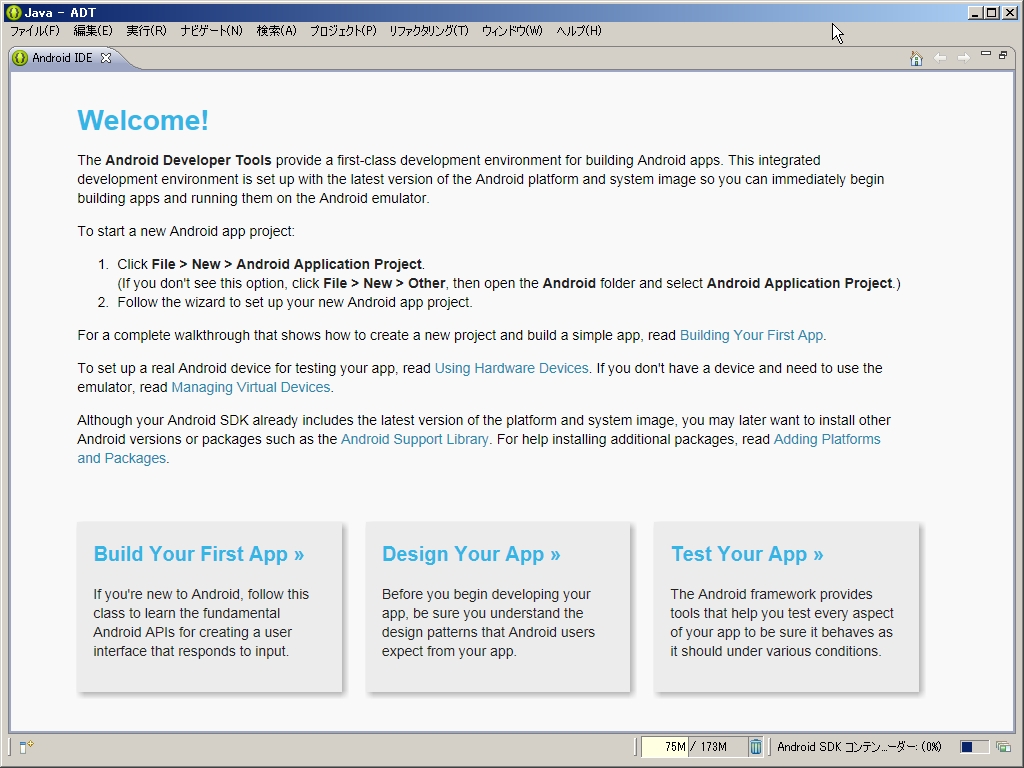This screenshot has width=1024, height=768.
Task: Click the forward navigation arrow
Action: pyautogui.click(x=963, y=59)
